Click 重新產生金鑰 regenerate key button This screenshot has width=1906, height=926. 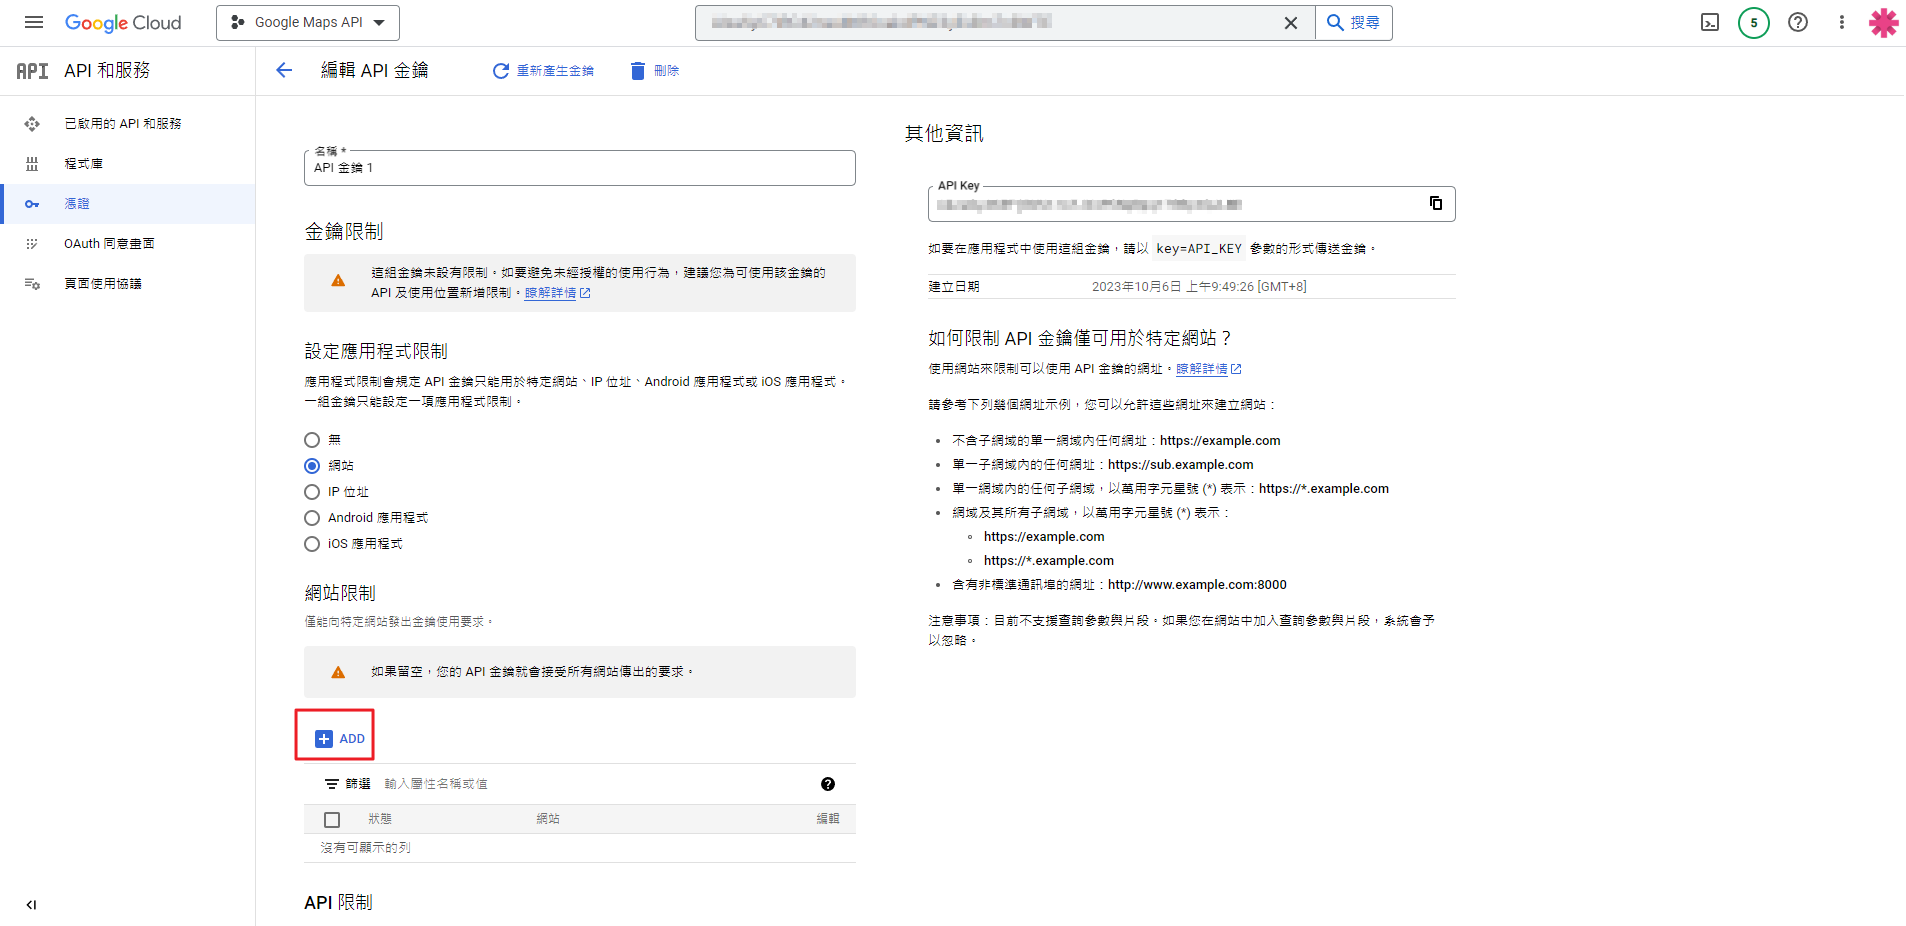pos(543,71)
